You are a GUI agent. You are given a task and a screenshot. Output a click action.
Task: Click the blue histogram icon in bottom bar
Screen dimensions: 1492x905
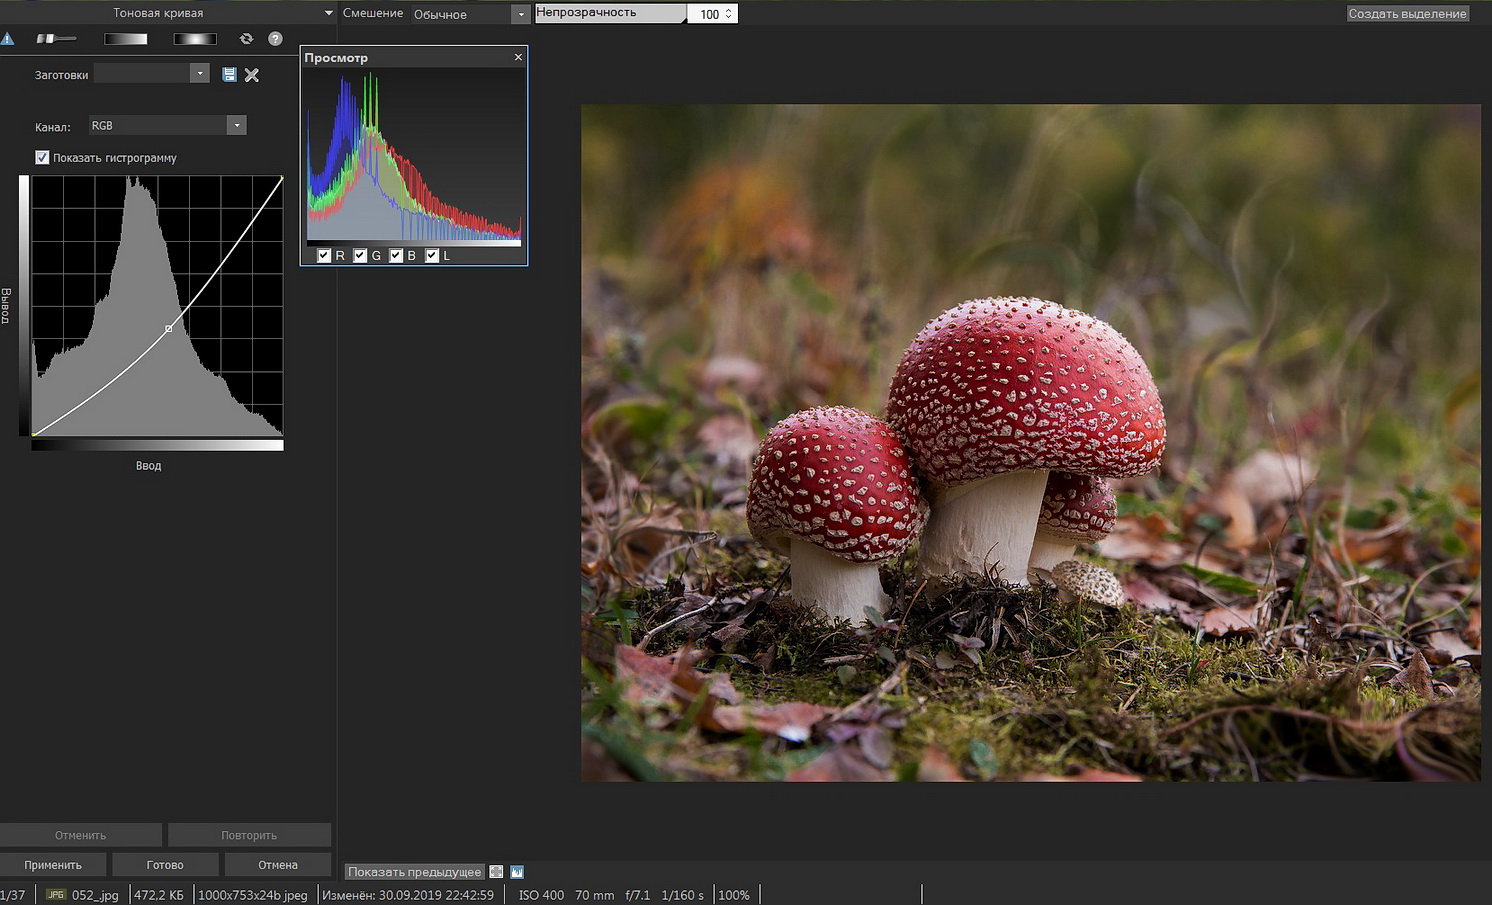tap(517, 872)
